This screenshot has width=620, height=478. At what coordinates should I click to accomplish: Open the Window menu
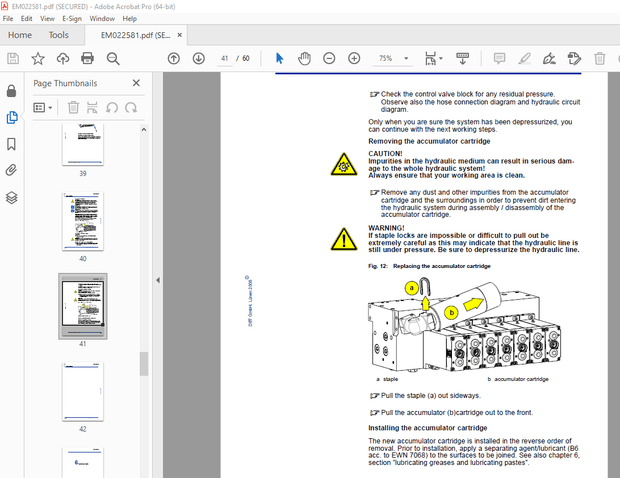point(102,19)
